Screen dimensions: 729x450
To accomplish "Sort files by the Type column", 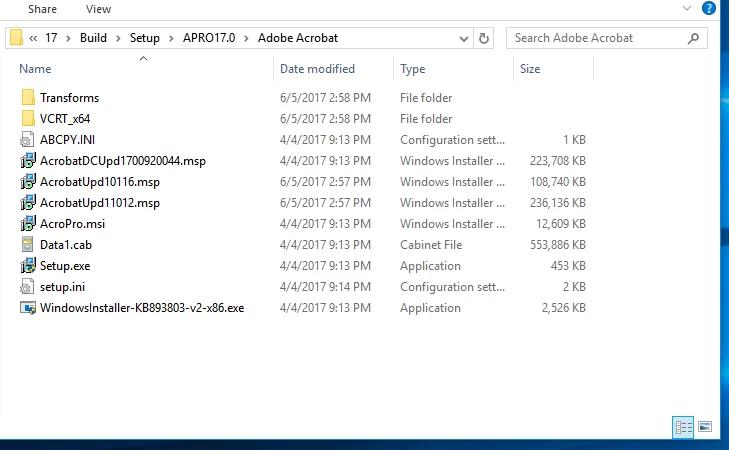I will 413,69.
